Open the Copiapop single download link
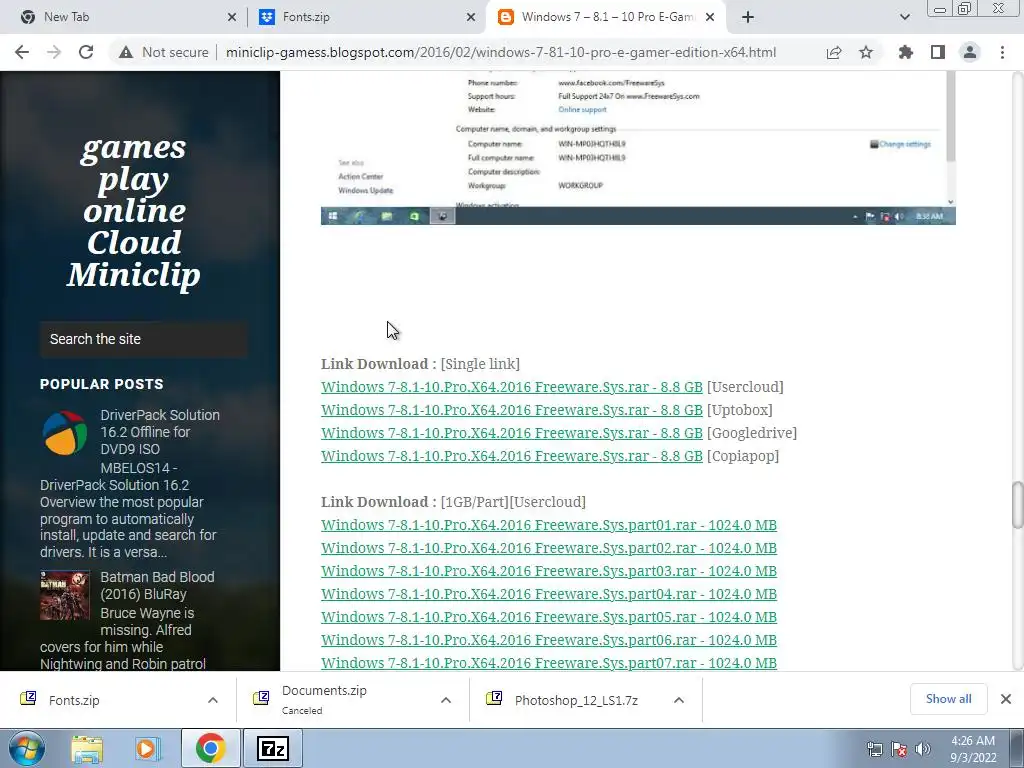1024x768 pixels. (511, 456)
